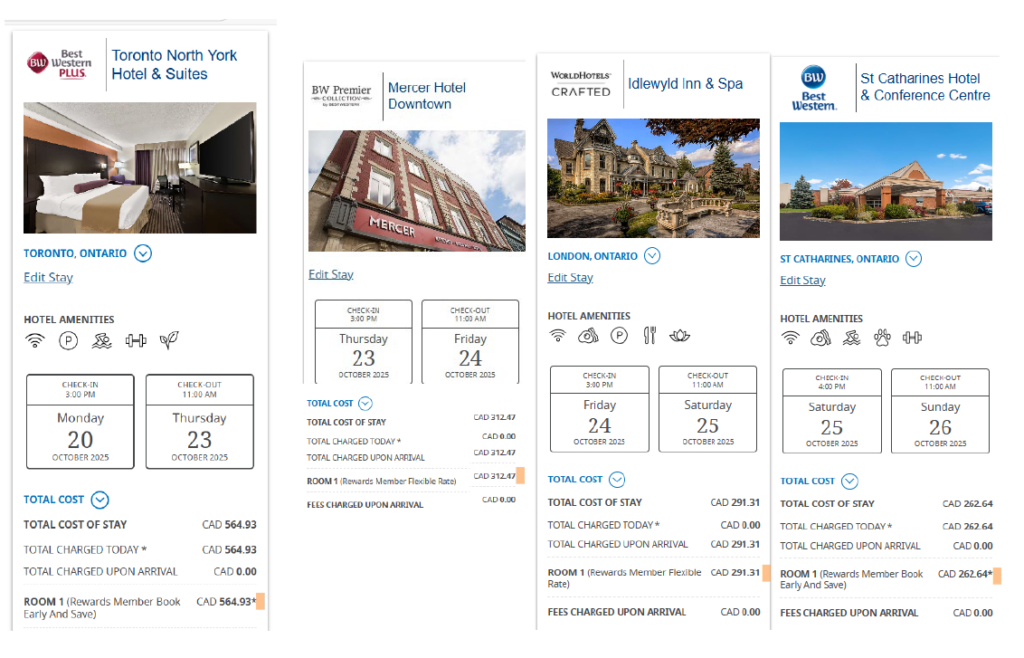The width and height of the screenshot is (1024, 658).
Task: Click Edit Stay for Mercer Hotel Downtown
Action: click(x=331, y=275)
